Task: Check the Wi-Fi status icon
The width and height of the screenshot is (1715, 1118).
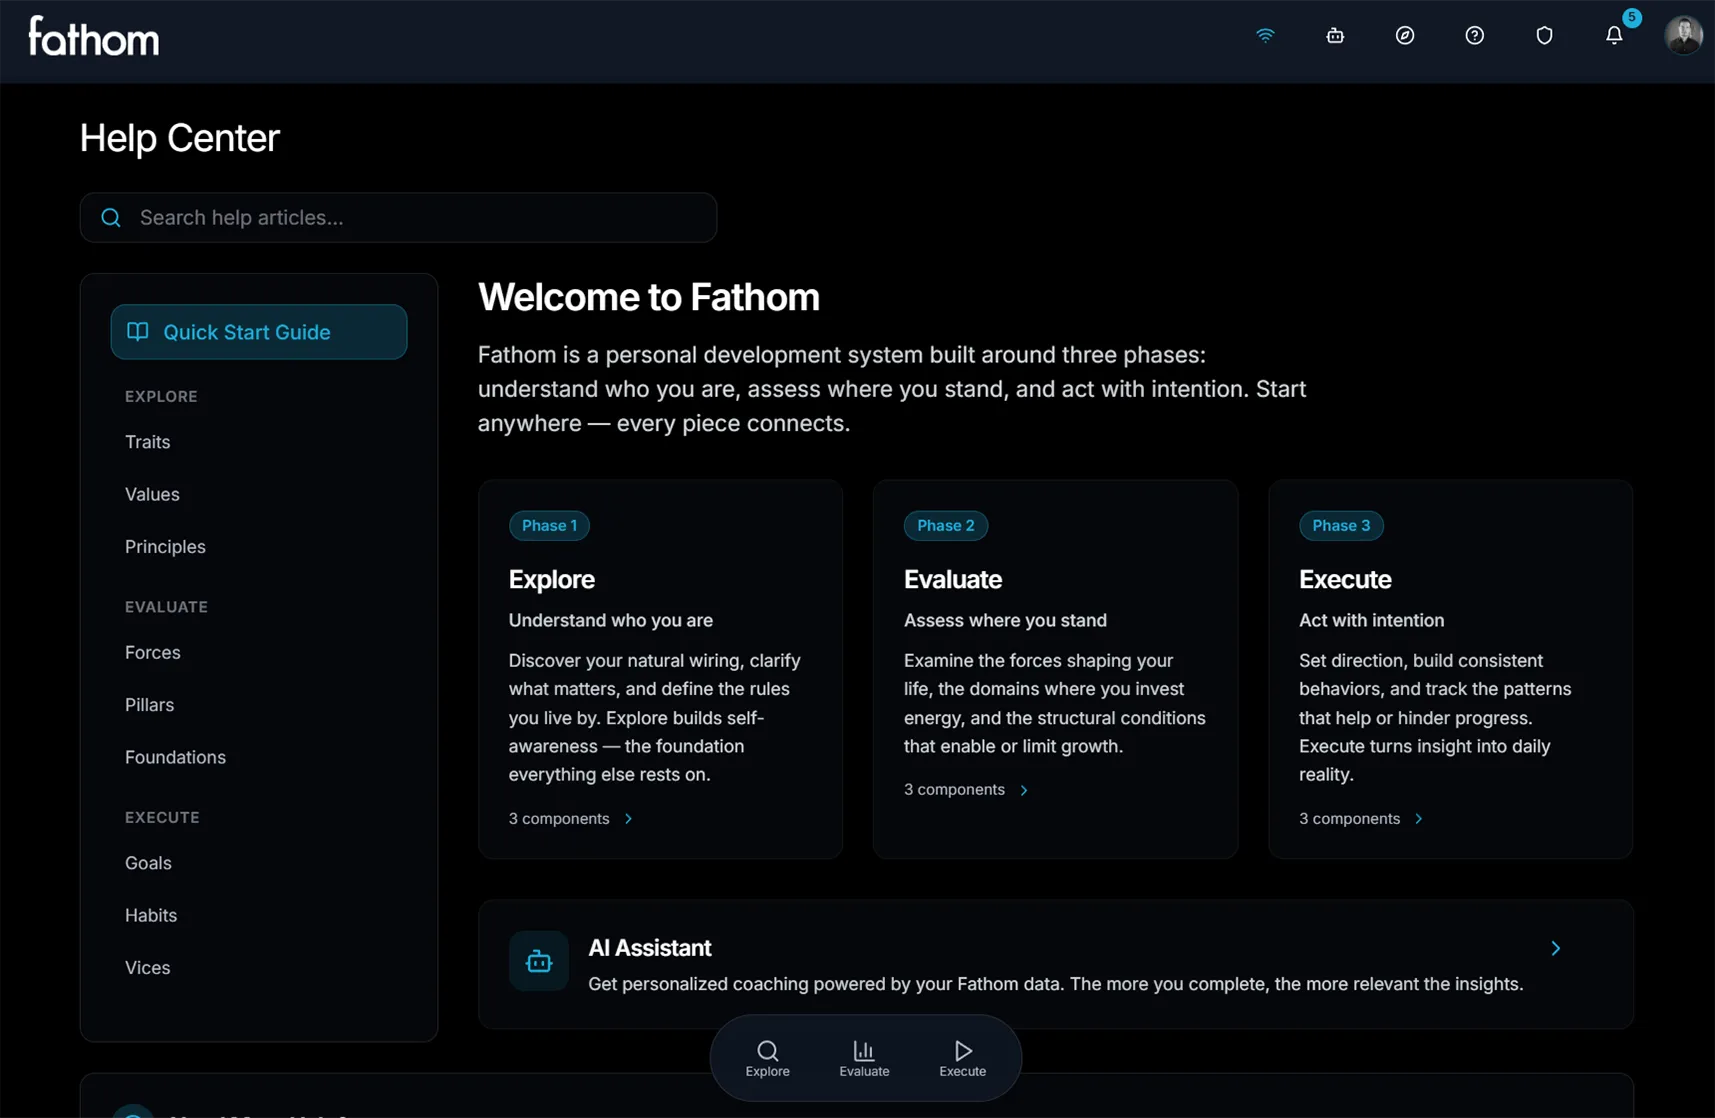Action: [1265, 35]
